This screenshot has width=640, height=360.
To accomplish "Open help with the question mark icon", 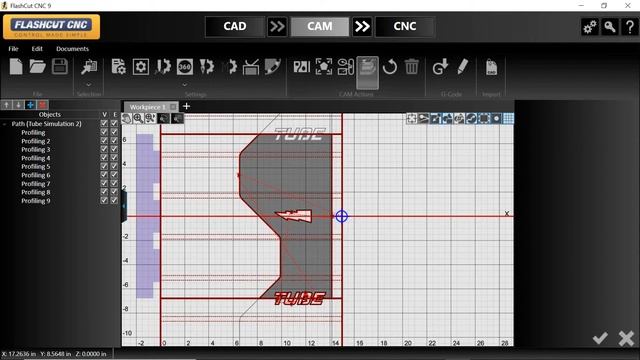I will click(630, 27).
